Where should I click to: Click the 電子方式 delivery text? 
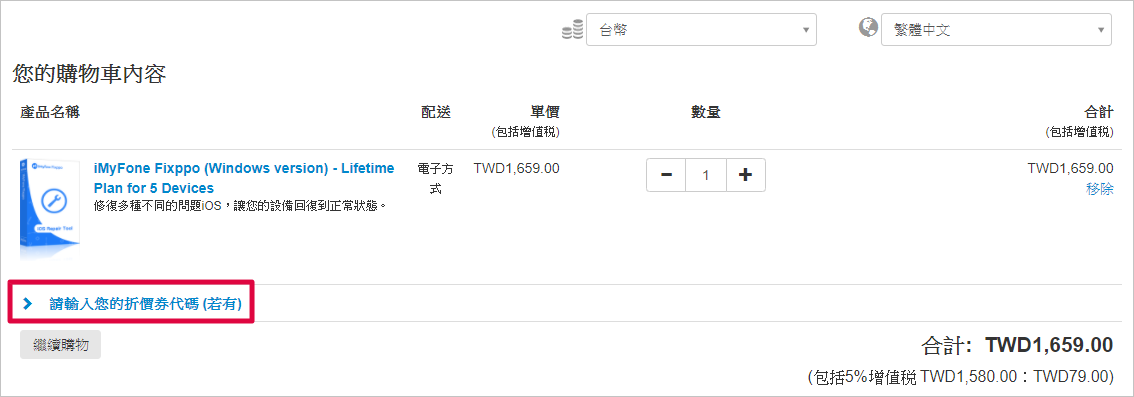[x=436, y=179]
